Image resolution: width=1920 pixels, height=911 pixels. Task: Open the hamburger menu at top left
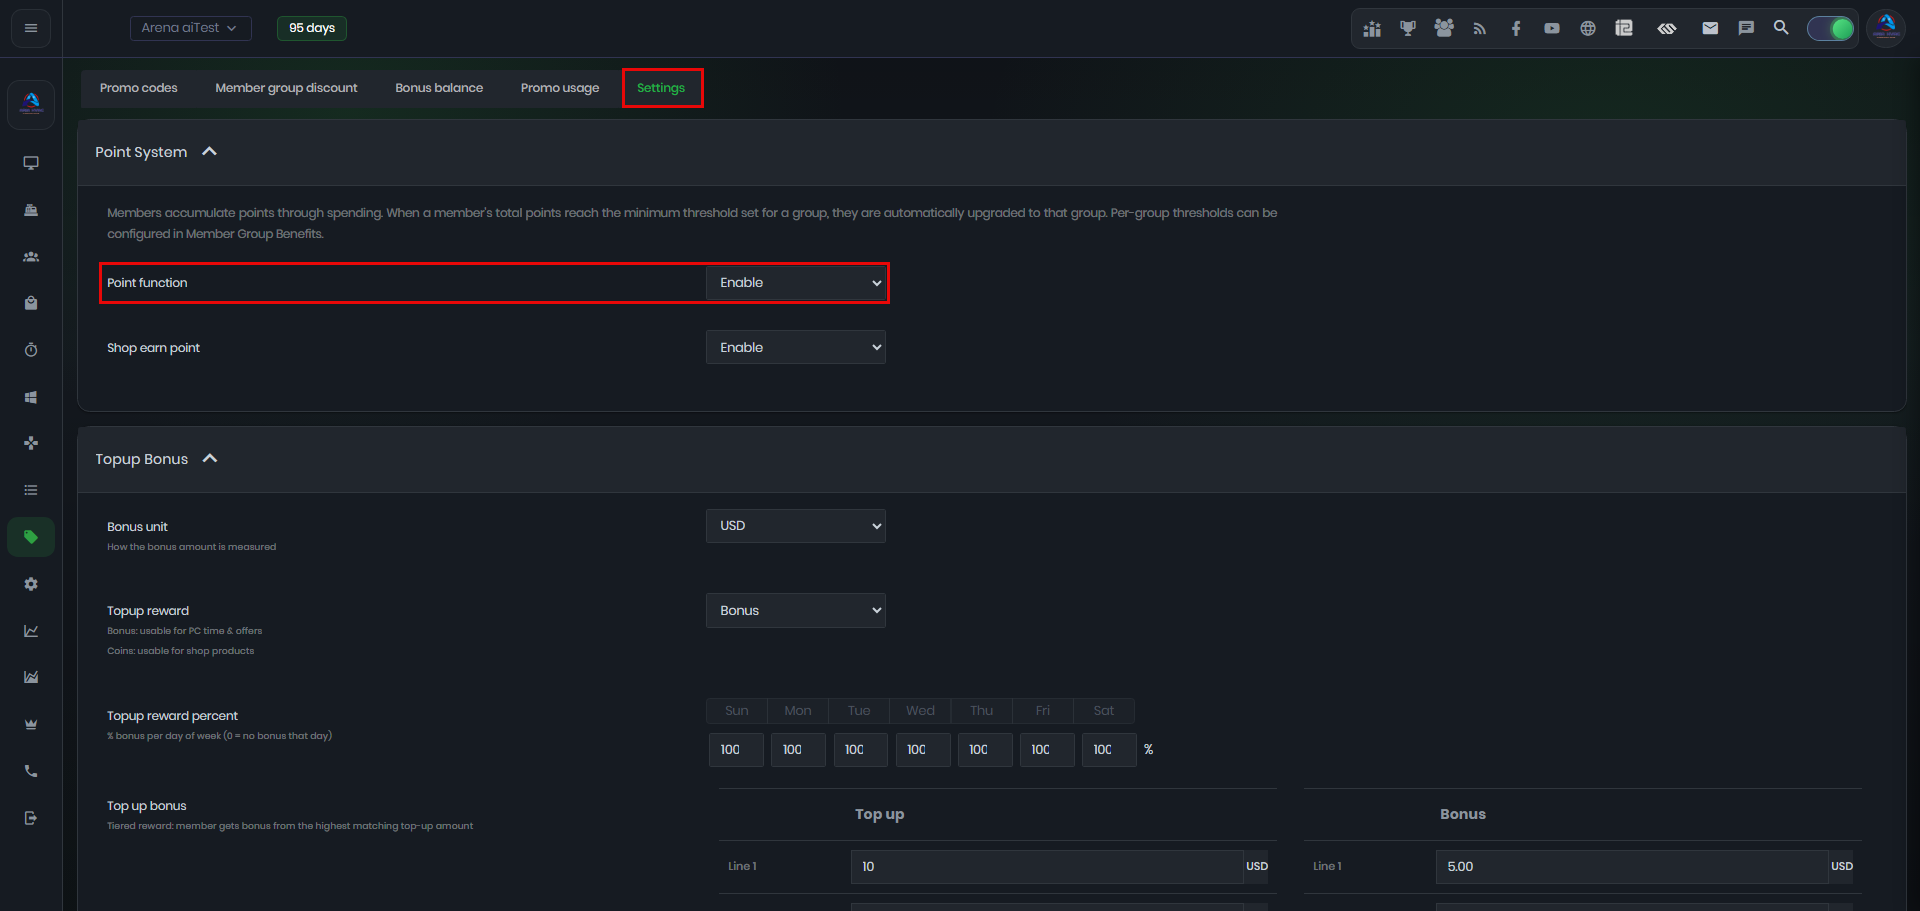click(31, 28)
